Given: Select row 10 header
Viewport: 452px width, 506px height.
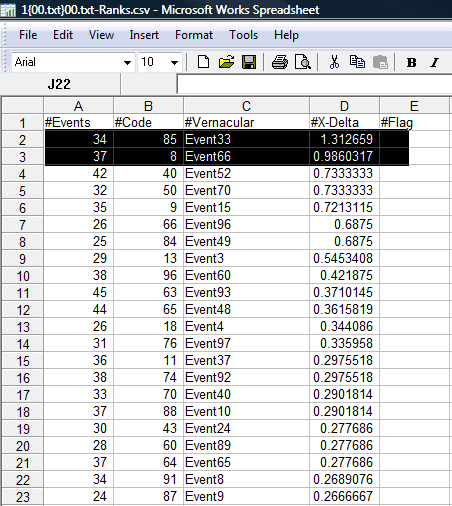Looking at the screenshot, I should [22, 276].
